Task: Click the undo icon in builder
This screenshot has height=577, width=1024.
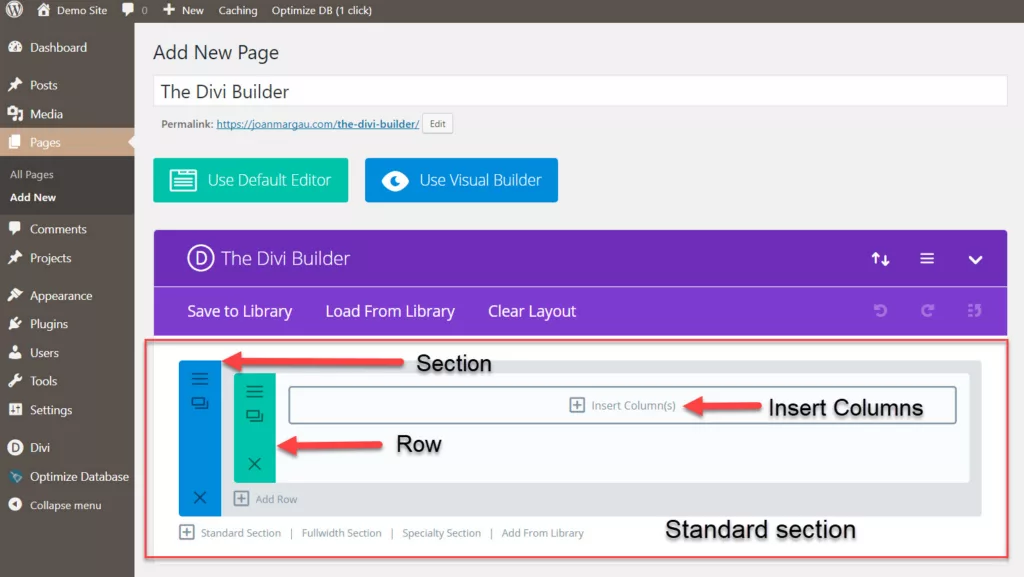Action: click(x=880, y=311)
